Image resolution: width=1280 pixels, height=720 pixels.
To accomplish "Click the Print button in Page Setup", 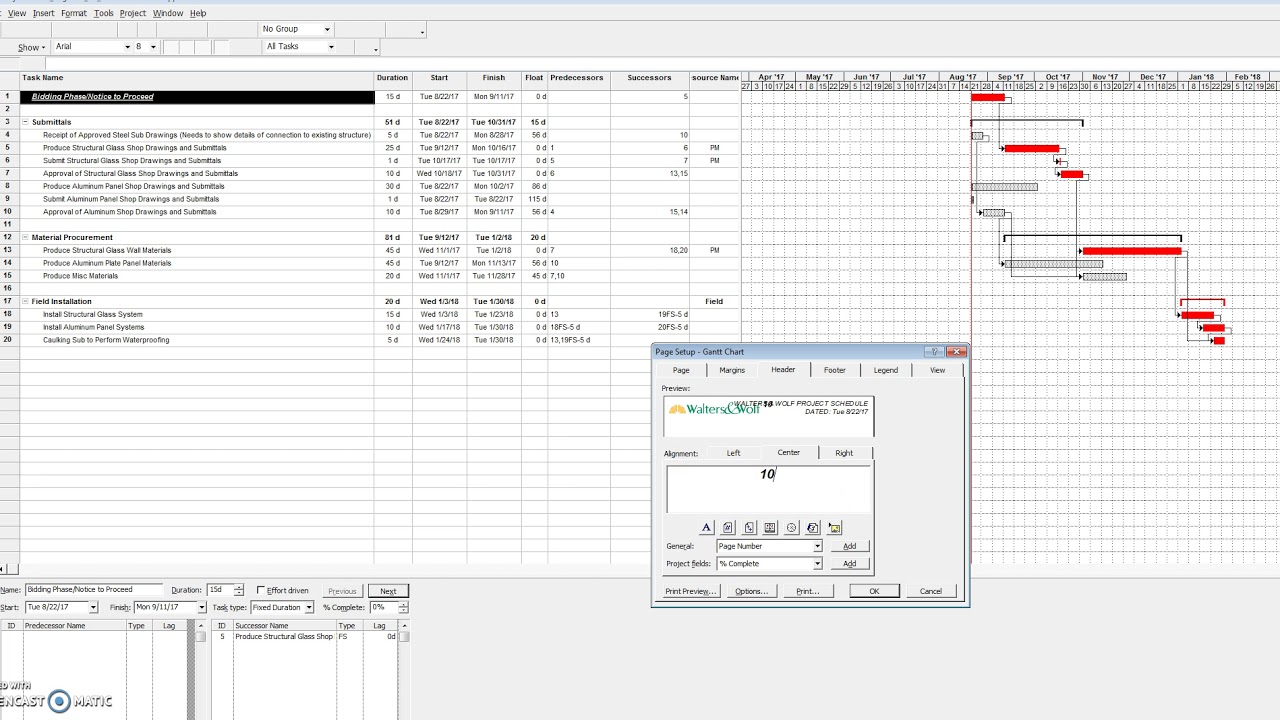I will [x=807, y=591].
